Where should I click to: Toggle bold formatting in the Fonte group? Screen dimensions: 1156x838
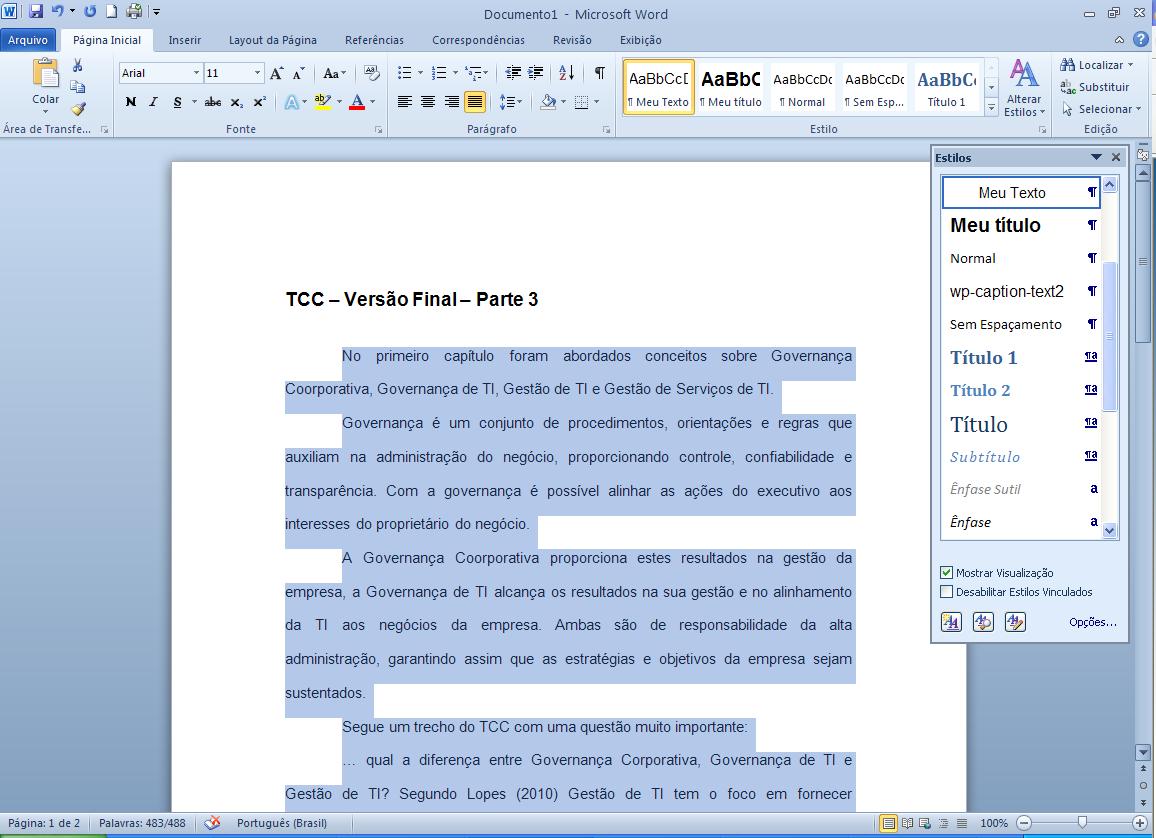(131, 102)
